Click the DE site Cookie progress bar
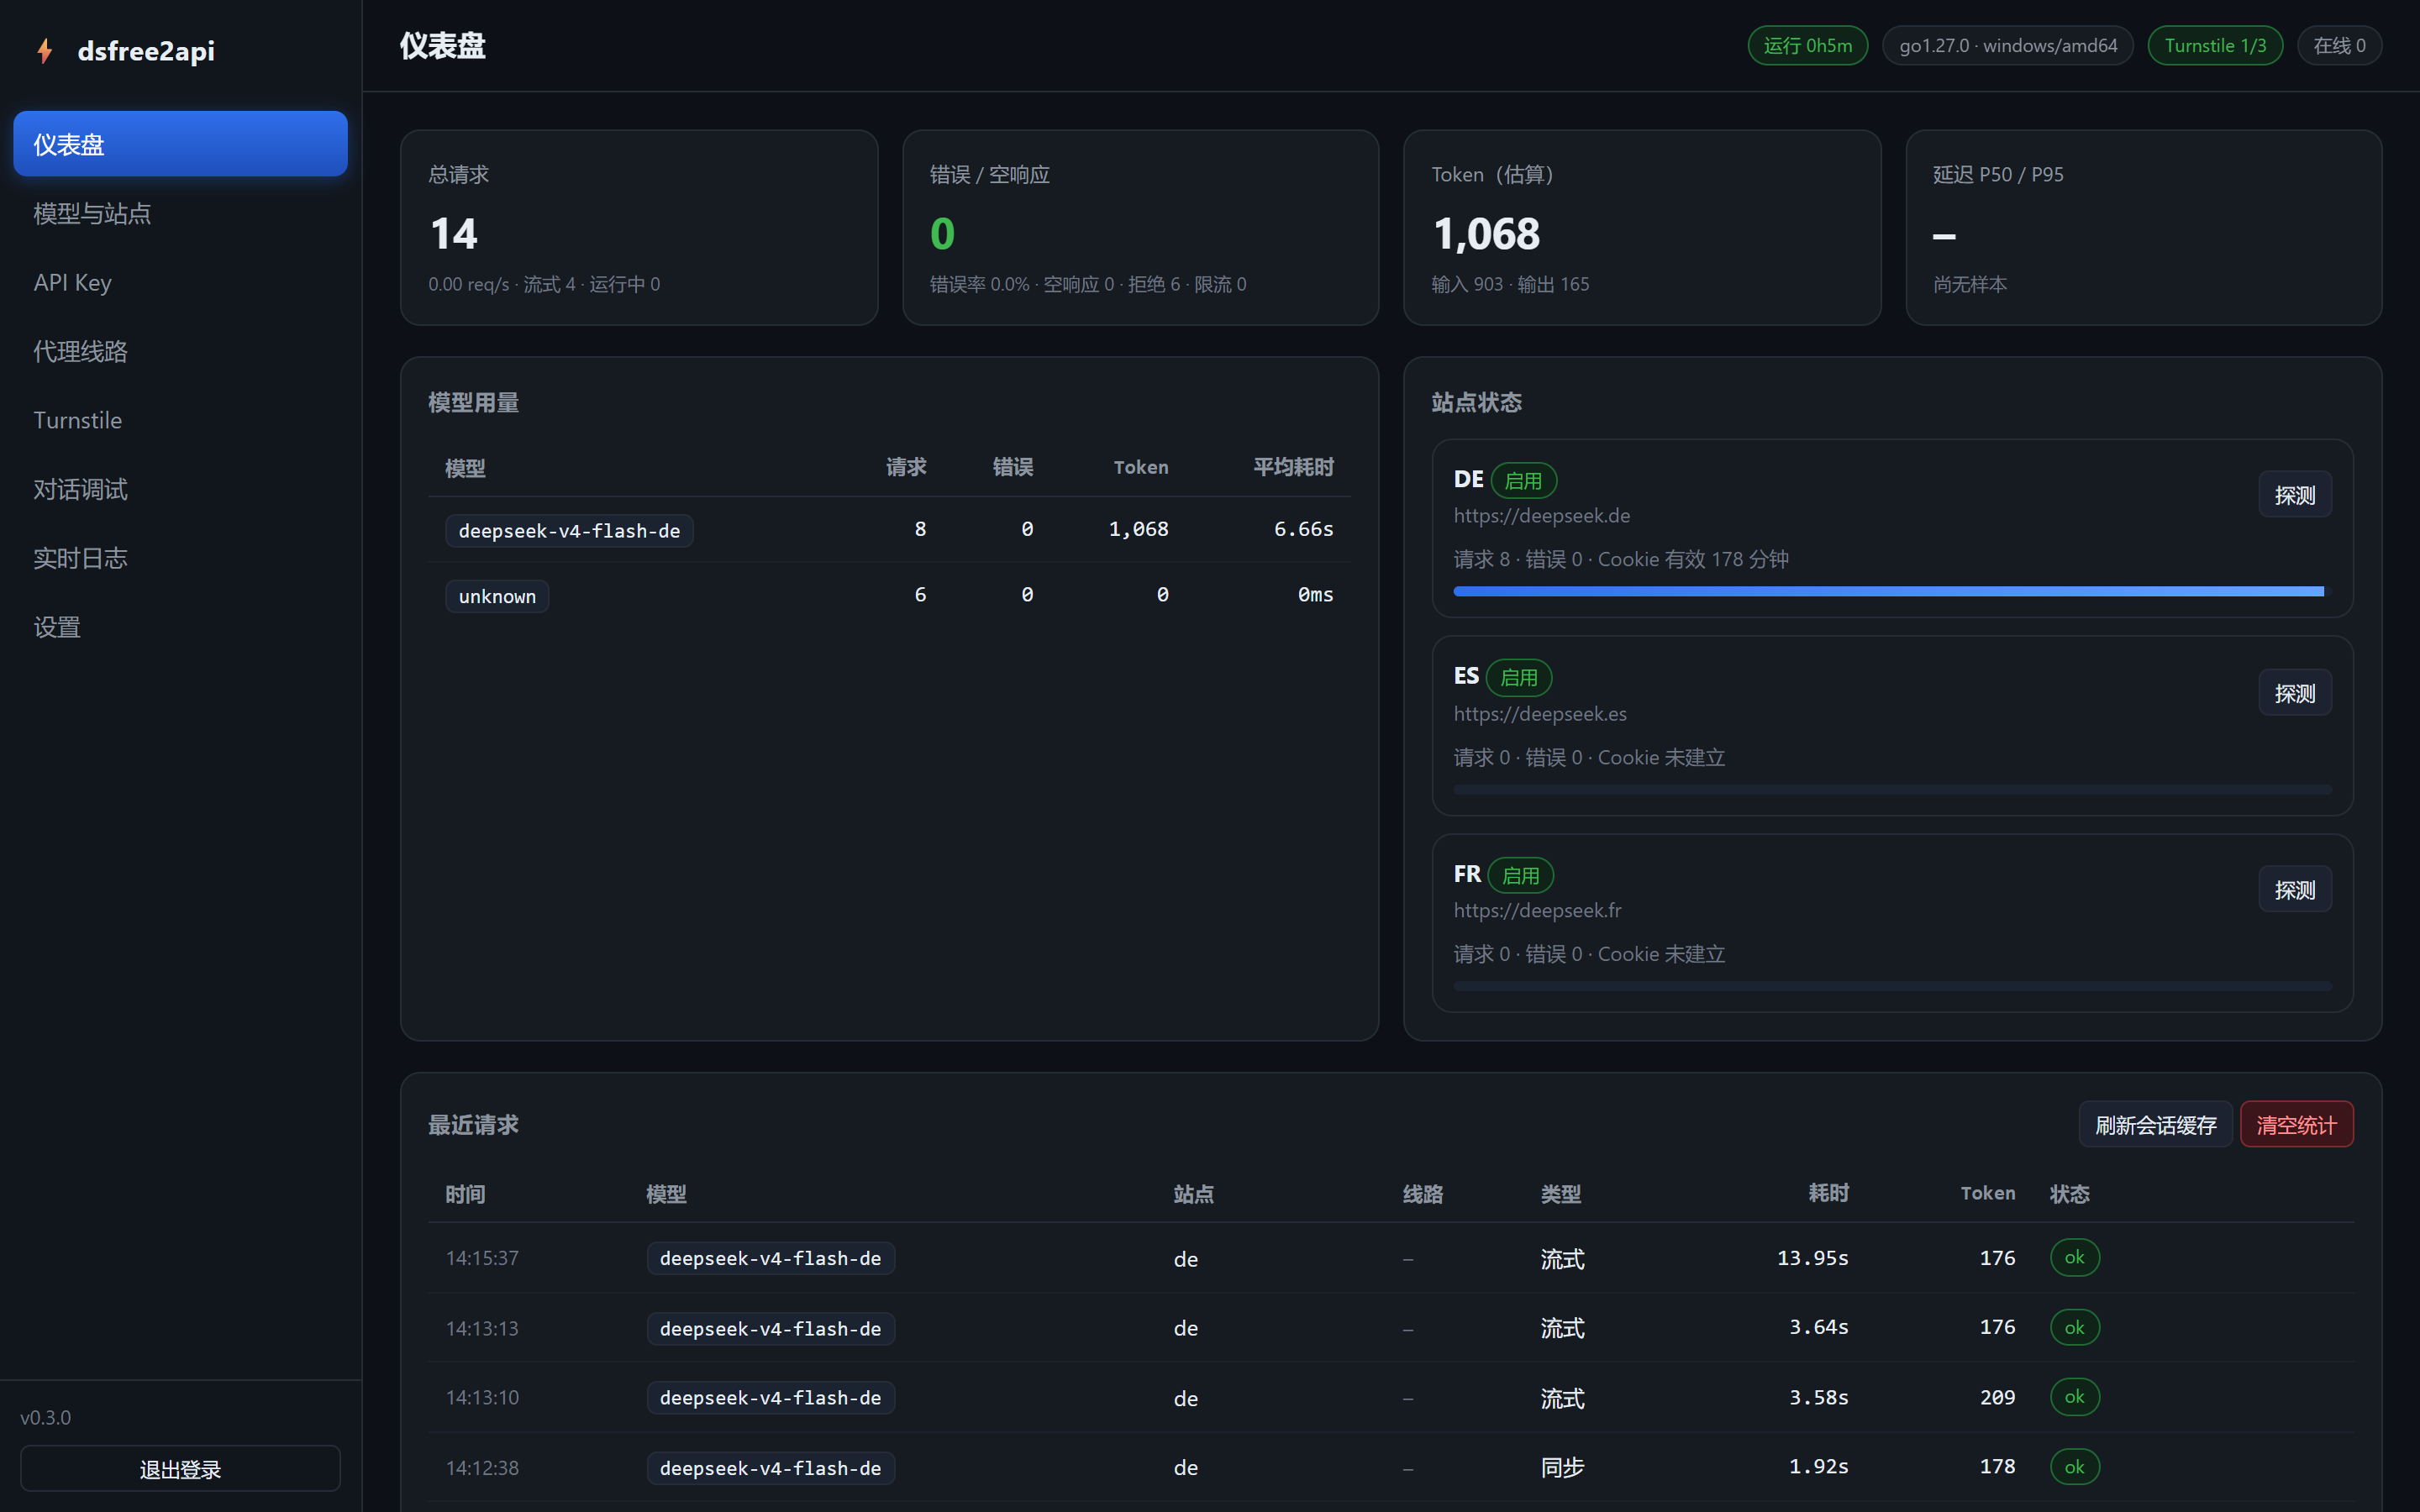2420x1512 pixels. coord(1892,591)
